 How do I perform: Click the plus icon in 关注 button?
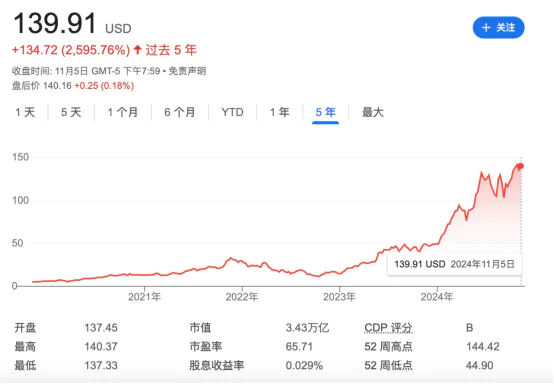coord(486,28)
